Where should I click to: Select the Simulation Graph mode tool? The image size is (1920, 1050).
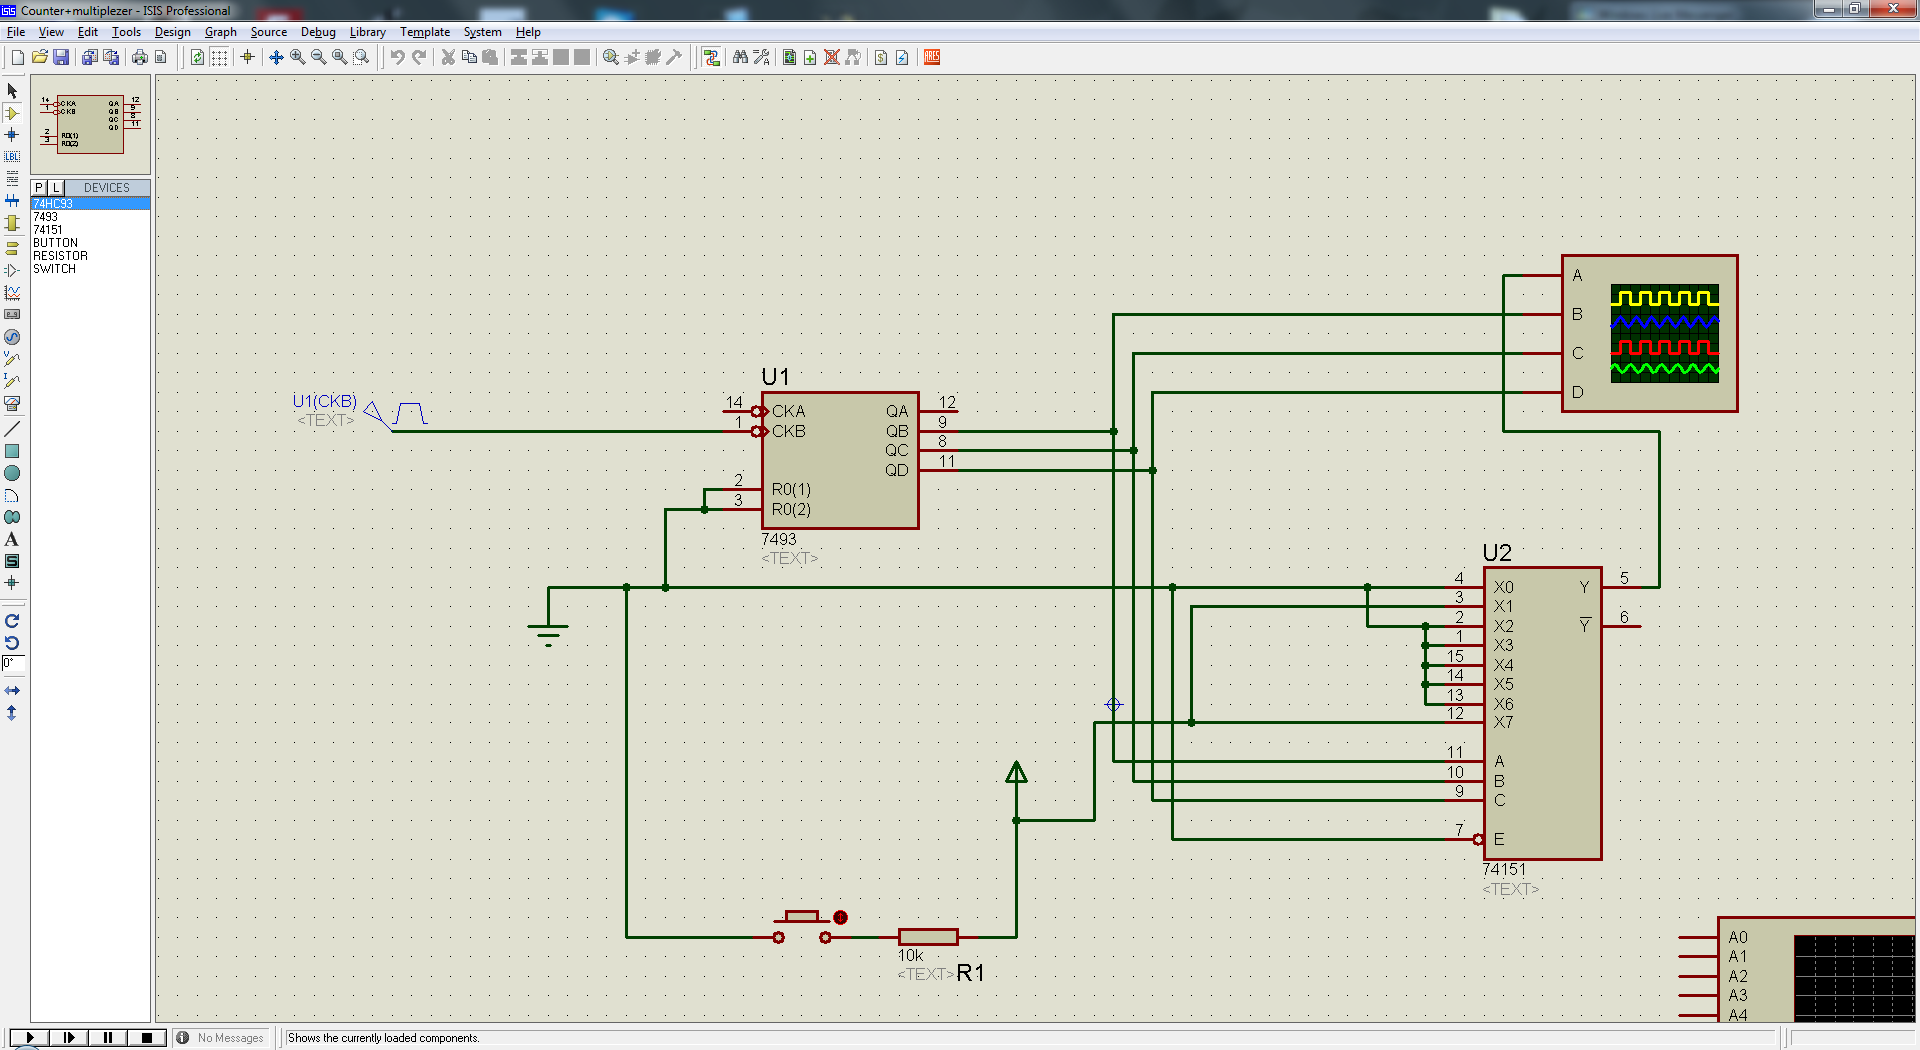coord(12,293)
